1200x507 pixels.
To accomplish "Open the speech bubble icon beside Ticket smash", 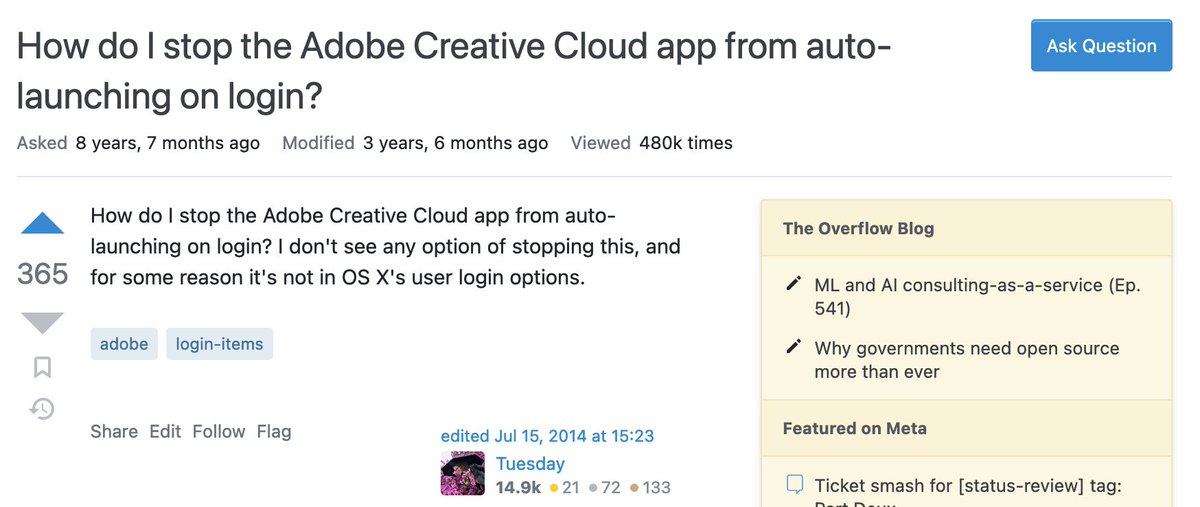I will [794, 485].
